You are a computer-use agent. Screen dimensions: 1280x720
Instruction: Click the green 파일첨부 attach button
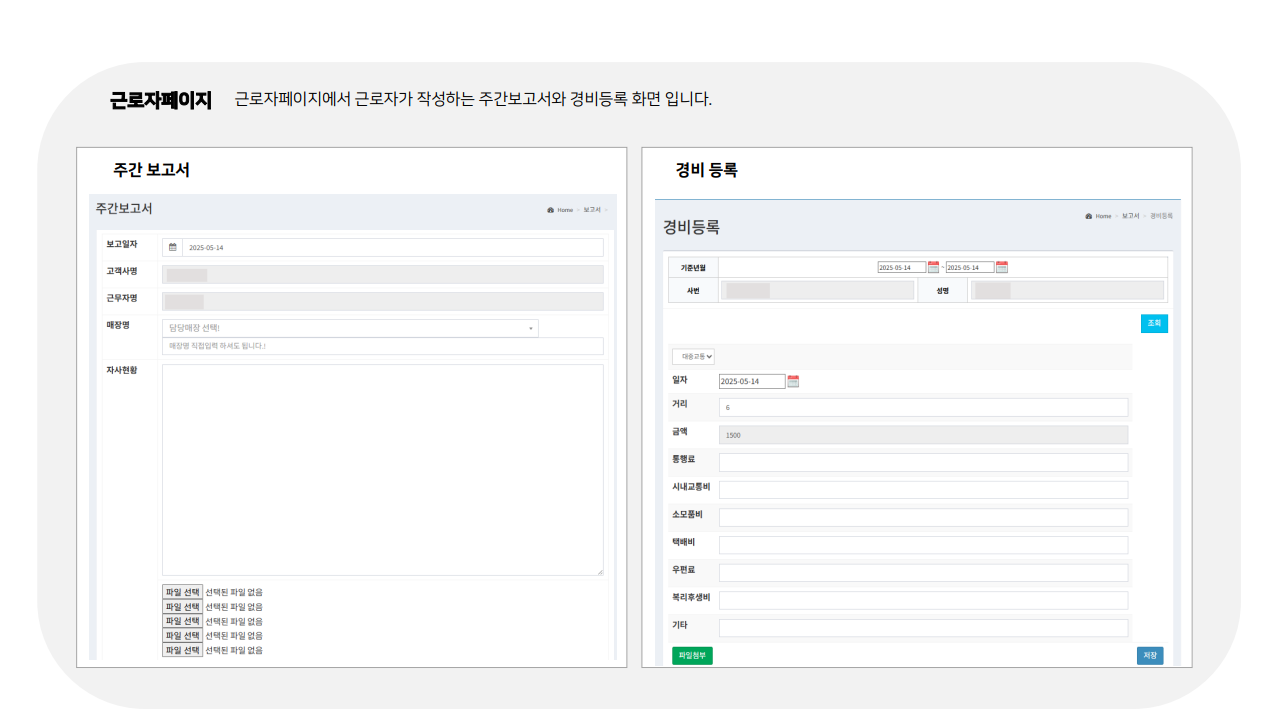692,655
